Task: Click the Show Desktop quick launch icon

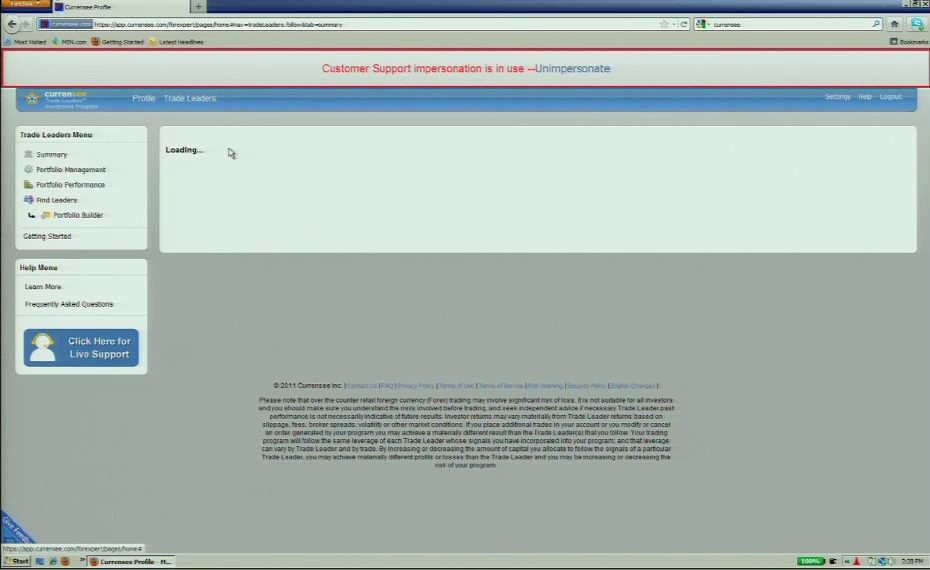Action: pos(40,561)
